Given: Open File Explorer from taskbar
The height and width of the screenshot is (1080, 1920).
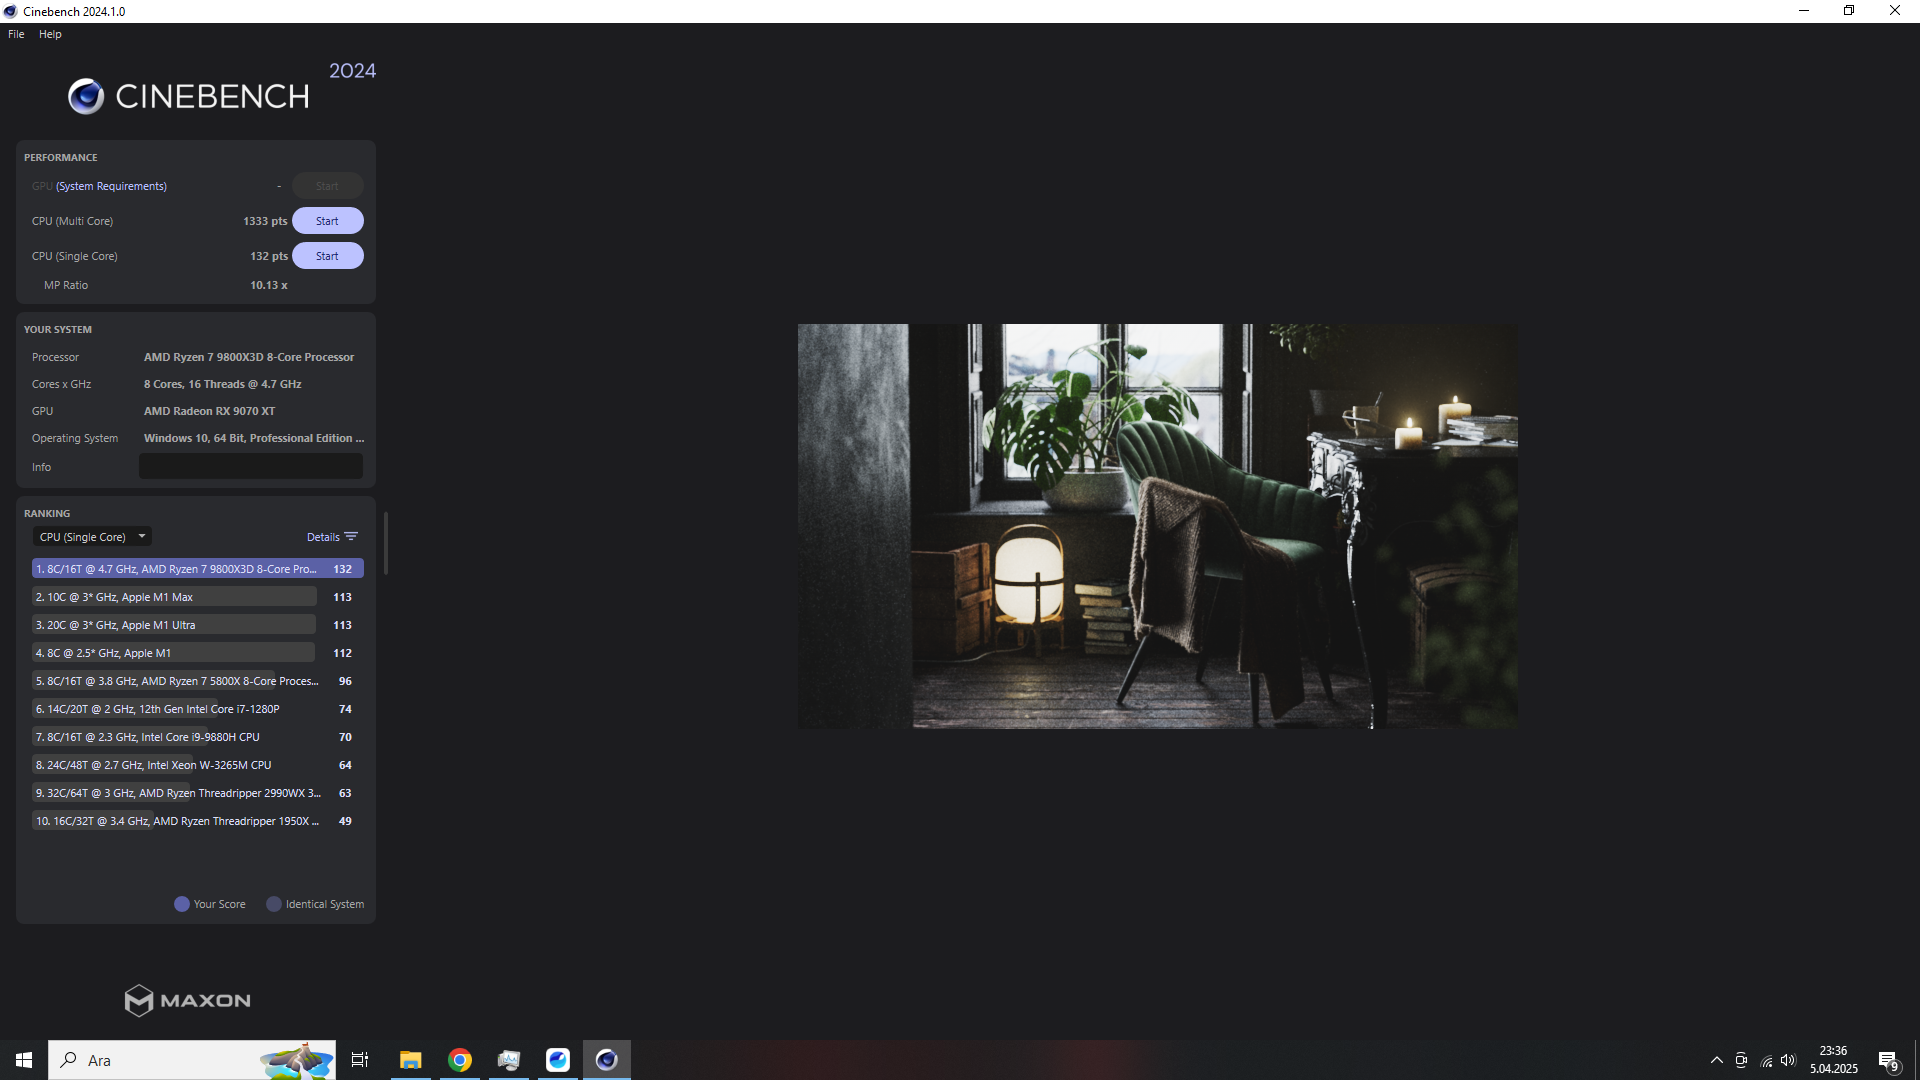Looking at the screenshot, I should tap(411, 1060).
